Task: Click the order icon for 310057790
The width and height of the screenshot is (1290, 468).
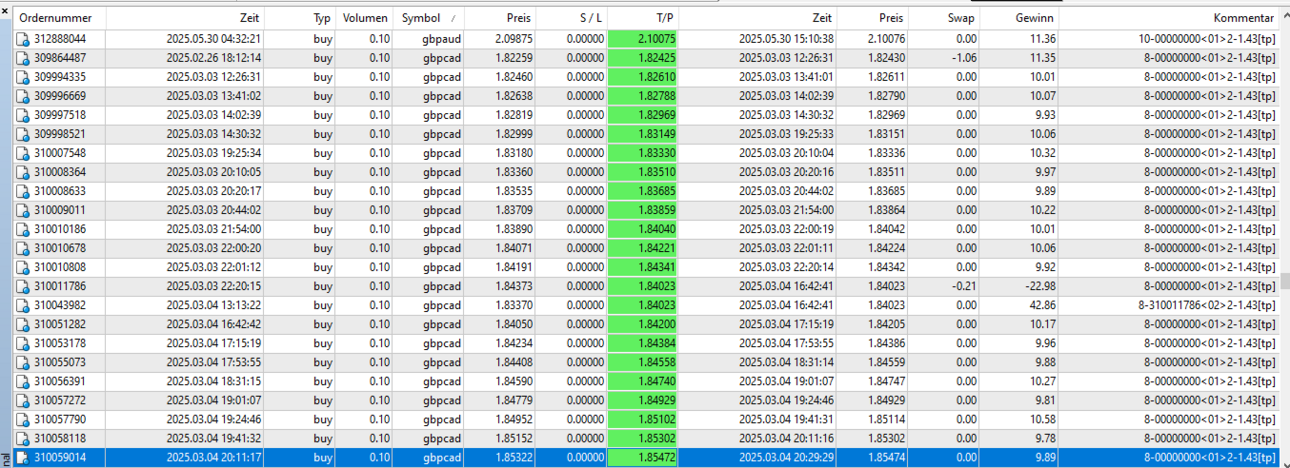Action: (24, 419)
